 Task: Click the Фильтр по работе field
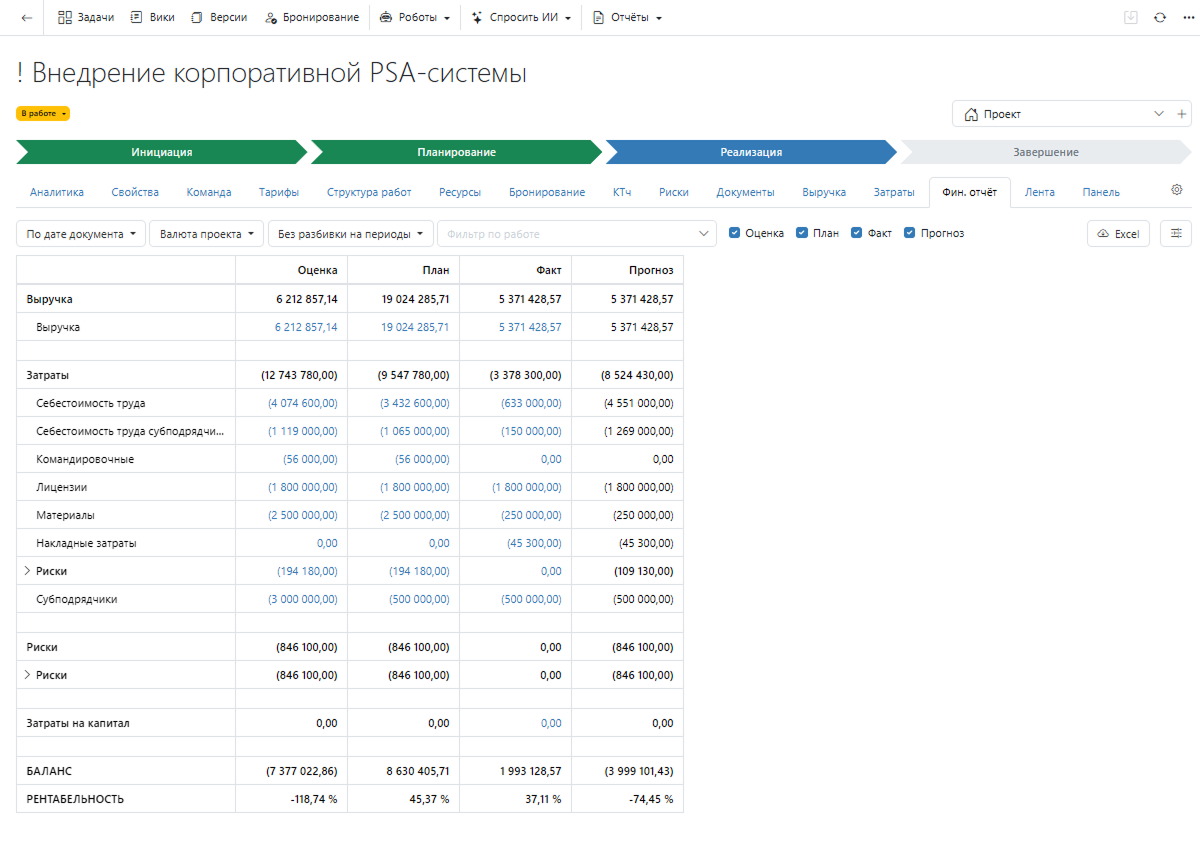coord(577,234)
